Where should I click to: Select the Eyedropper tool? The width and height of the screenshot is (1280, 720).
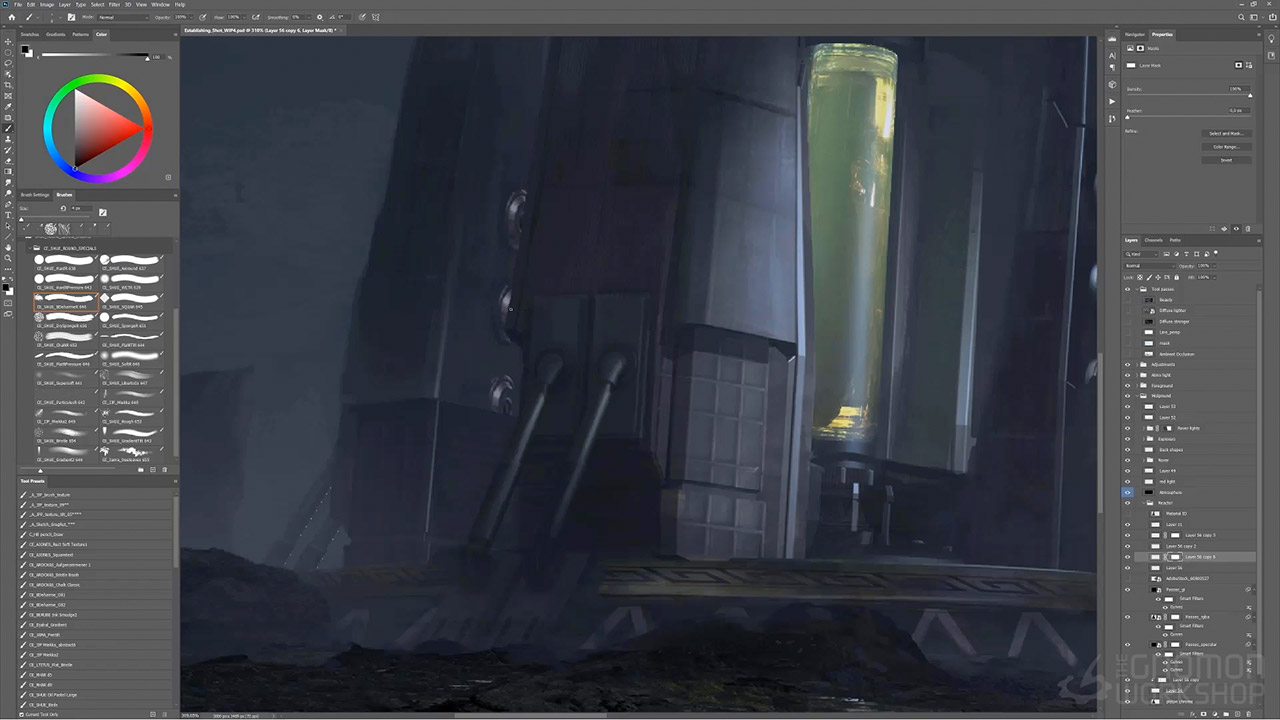[x=8, y=107]
